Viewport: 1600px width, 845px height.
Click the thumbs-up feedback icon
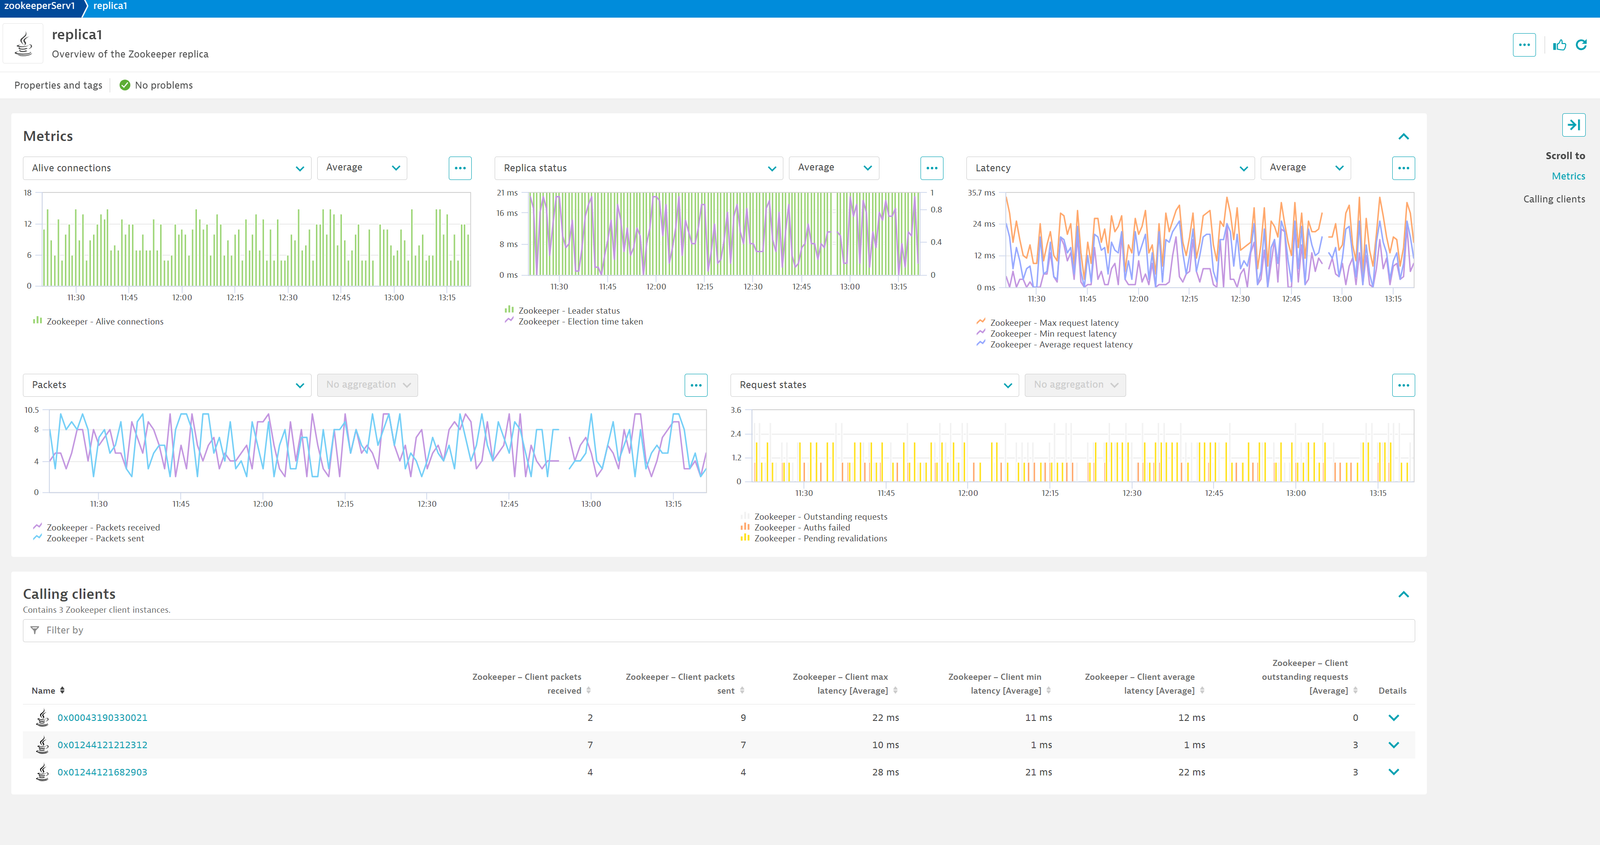pos(1559,45)
